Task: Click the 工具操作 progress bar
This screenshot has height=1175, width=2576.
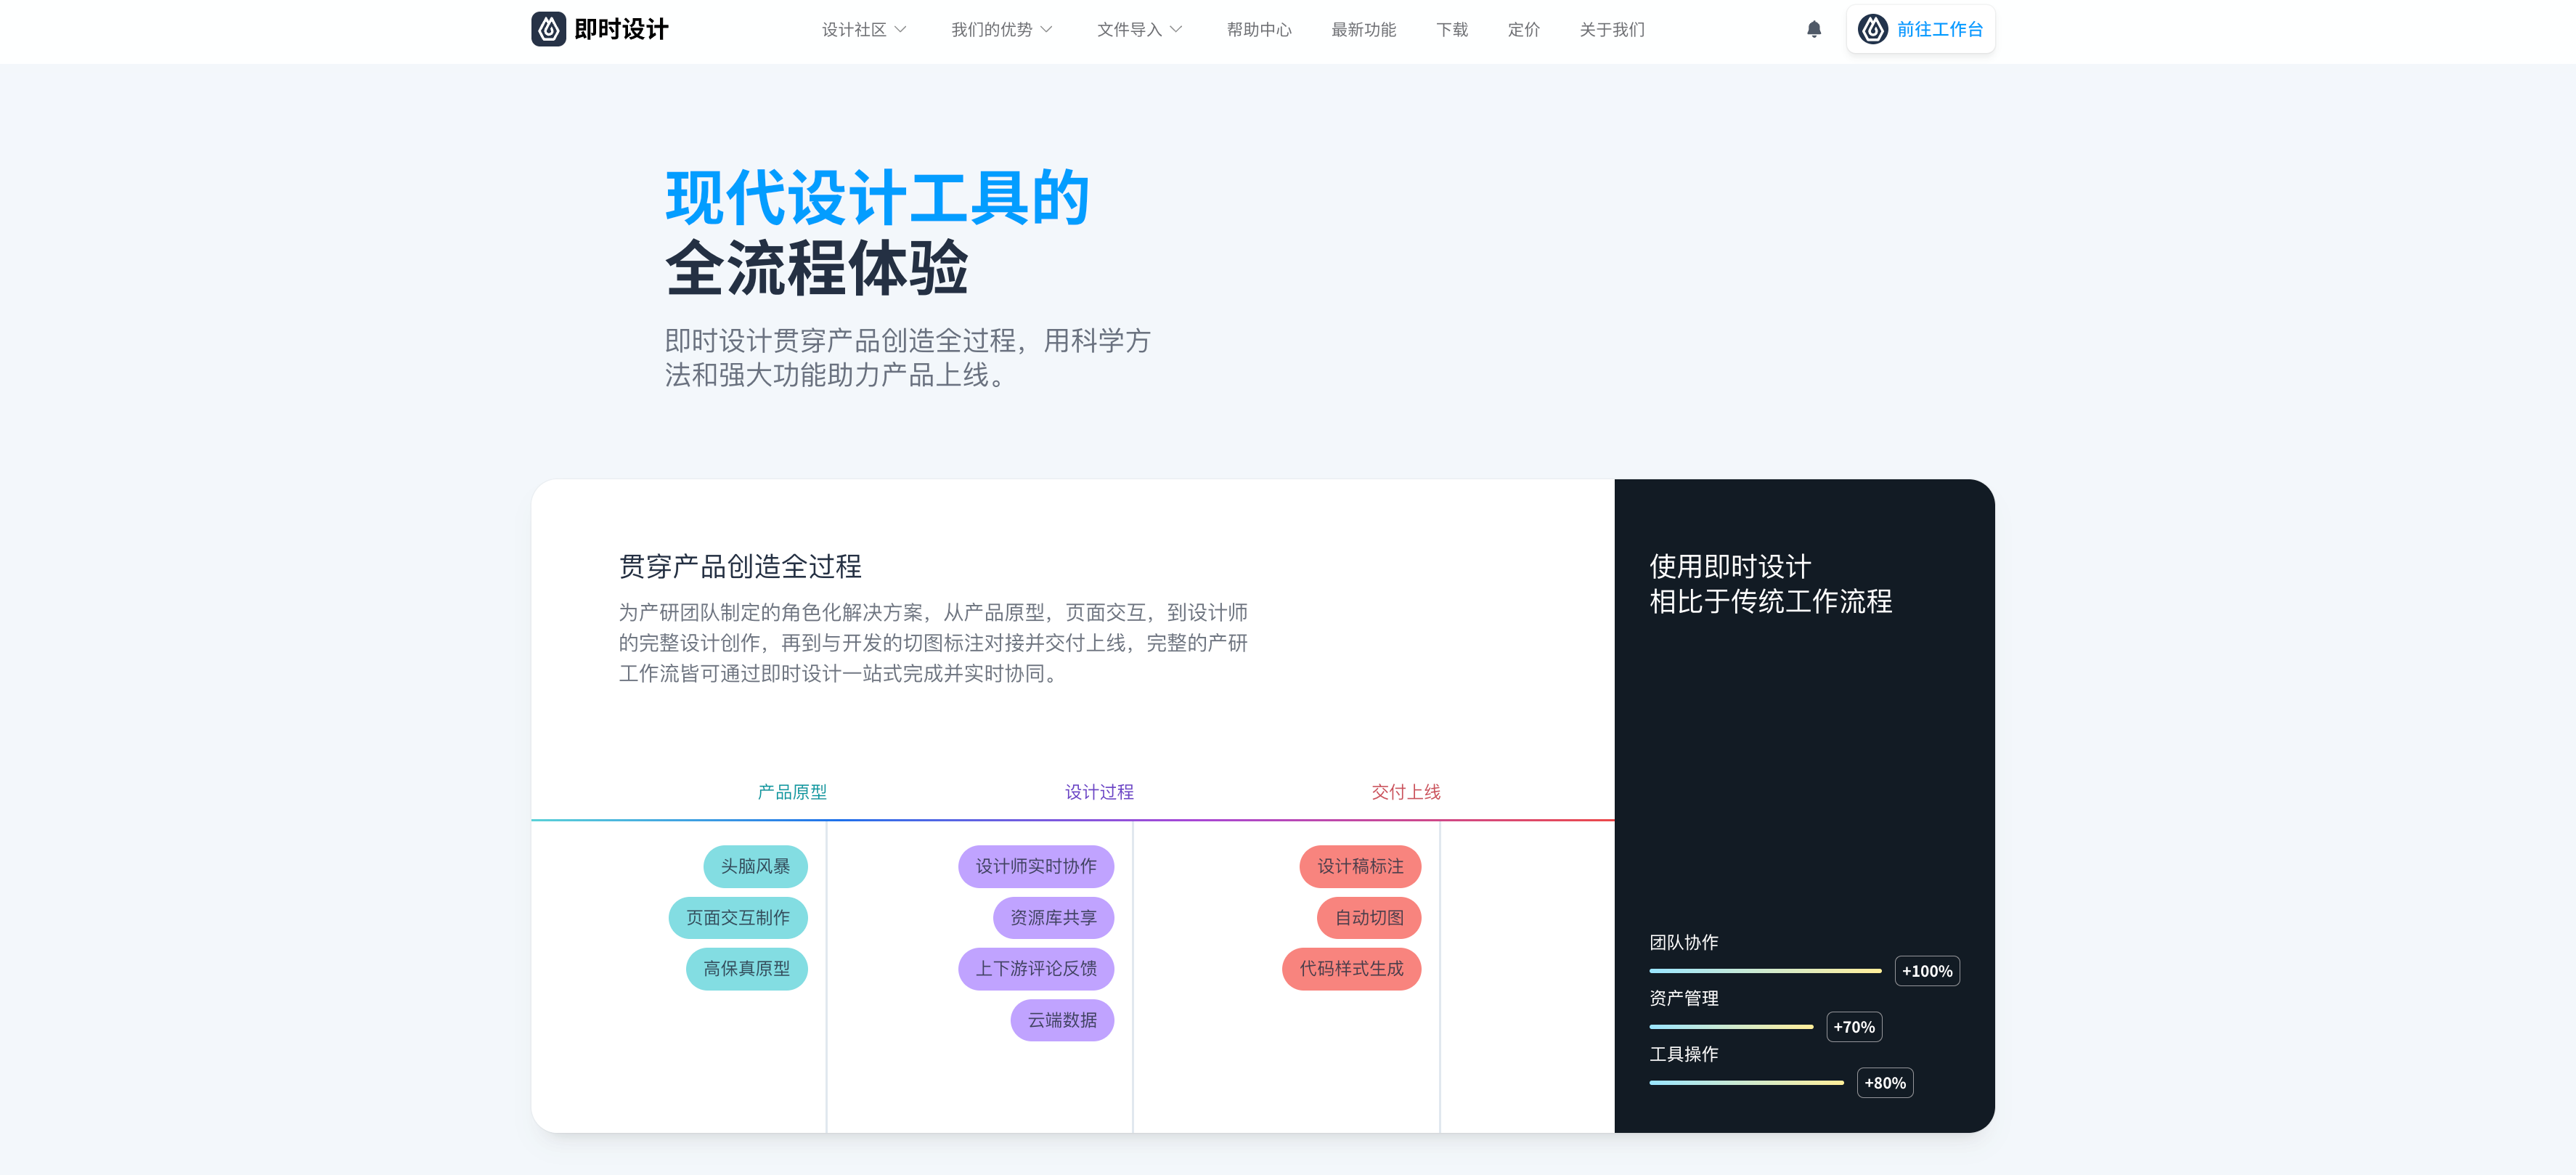Action: [x=1746, y=1083]
